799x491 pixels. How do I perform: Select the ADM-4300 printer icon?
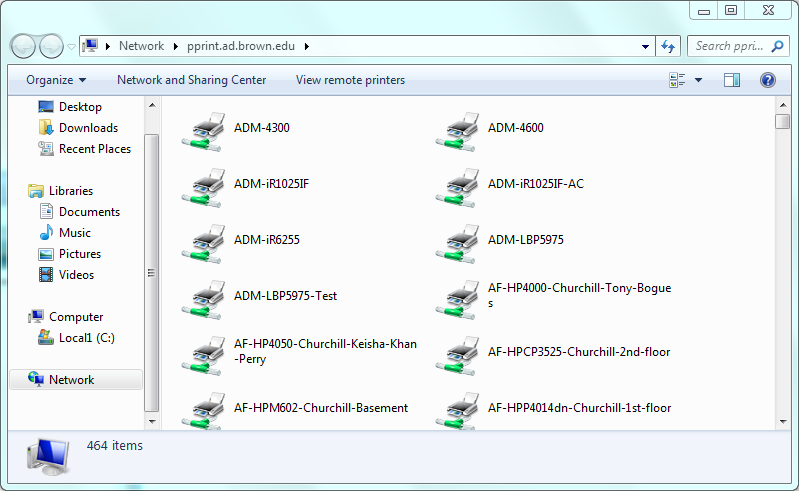click(x=203, y=132)
